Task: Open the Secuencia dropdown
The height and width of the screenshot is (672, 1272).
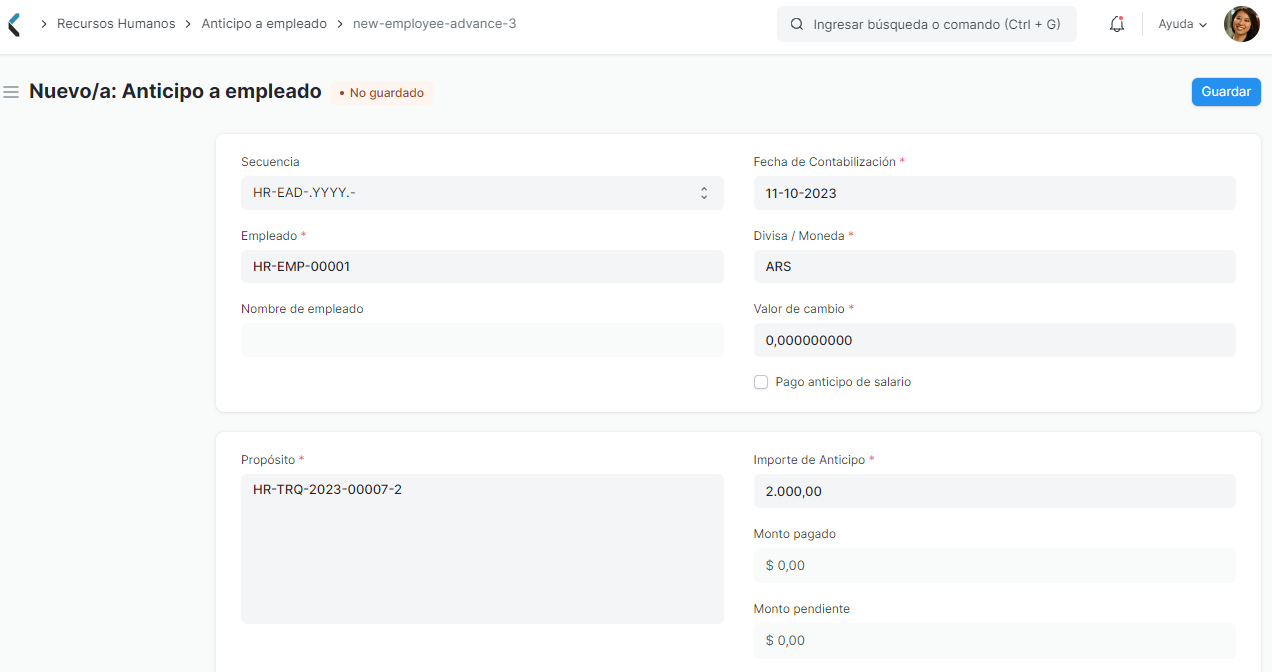Action: click(x=482, y=193)
